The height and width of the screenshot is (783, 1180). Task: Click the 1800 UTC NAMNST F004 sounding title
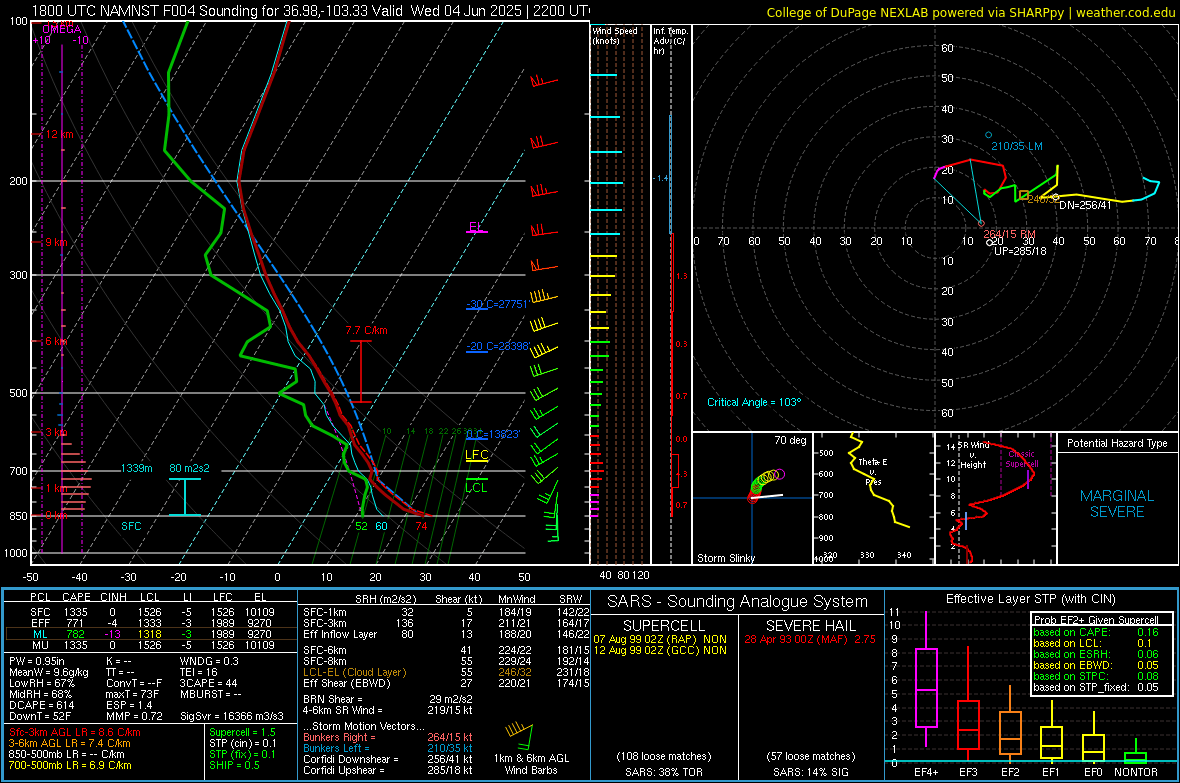tap(311, 11)
